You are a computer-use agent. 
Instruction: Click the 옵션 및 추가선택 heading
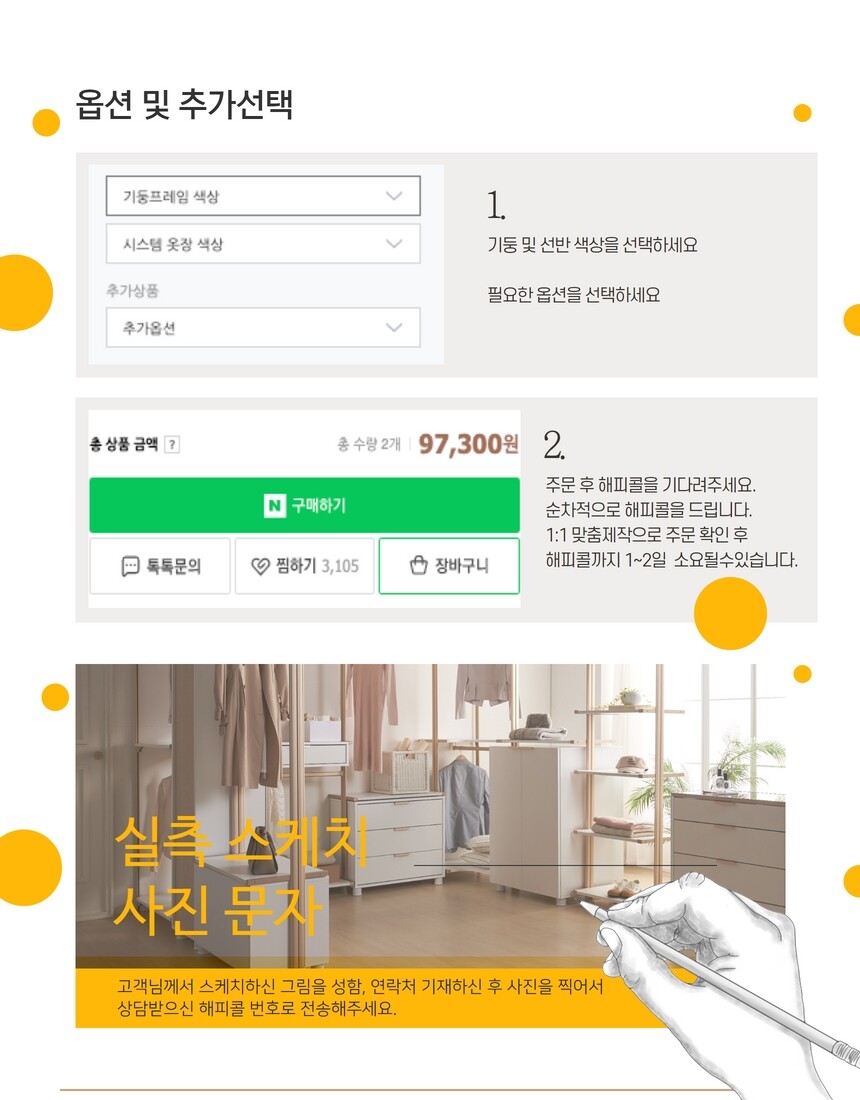pos(184,105)
